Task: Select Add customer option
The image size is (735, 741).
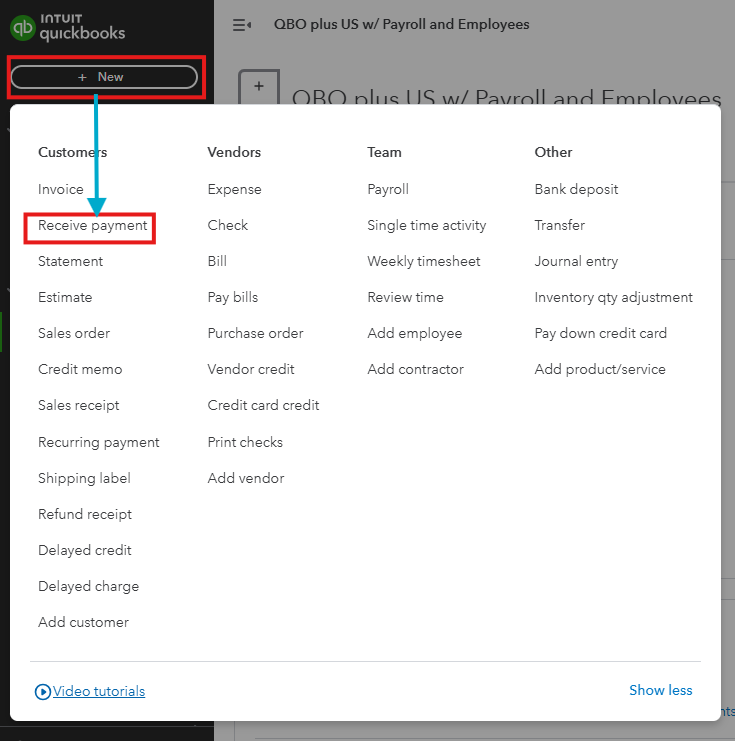Action: coord(83,622)
